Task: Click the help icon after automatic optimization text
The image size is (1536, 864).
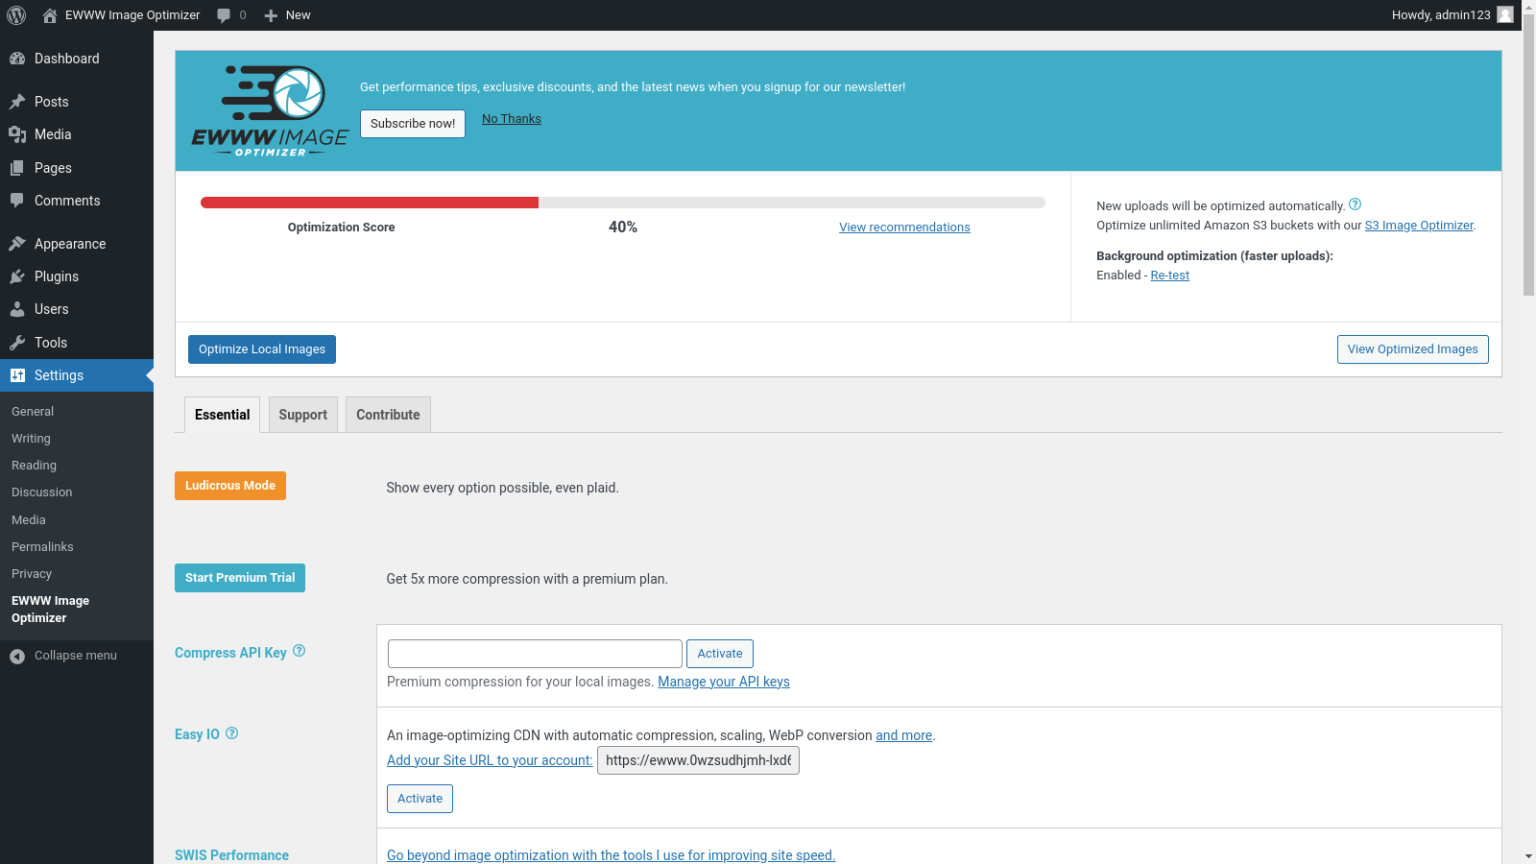Action: click(1355, 203)
